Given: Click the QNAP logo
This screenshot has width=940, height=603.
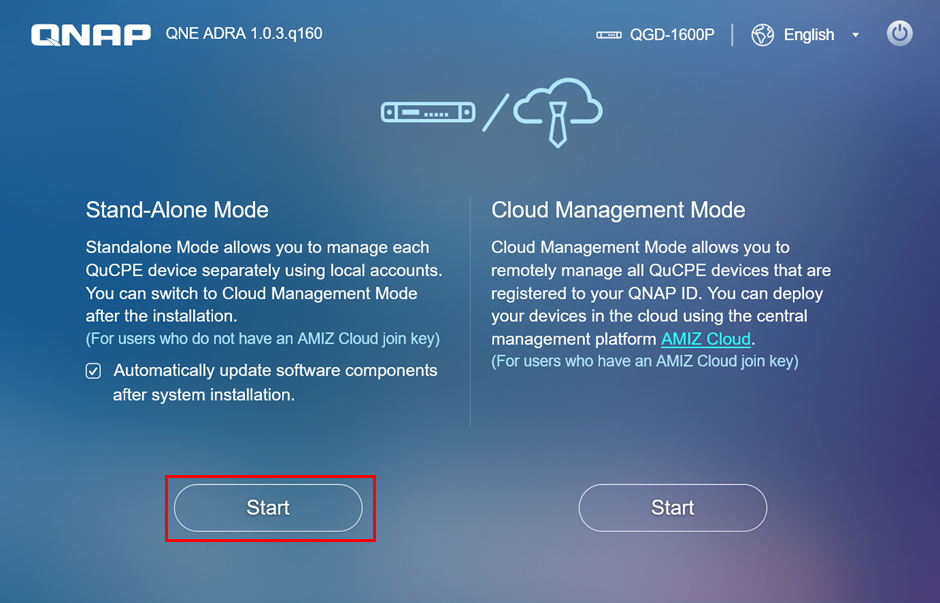Looking at the screenshot, I should coord(91,35).
